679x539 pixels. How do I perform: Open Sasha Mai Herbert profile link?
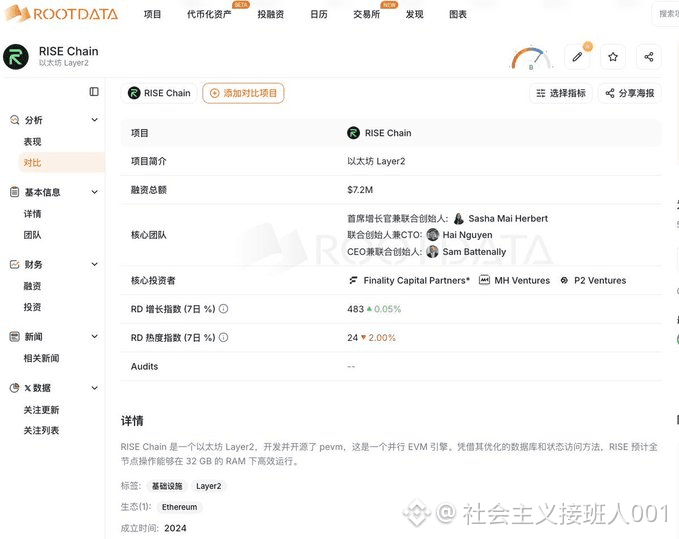[508, 219]
